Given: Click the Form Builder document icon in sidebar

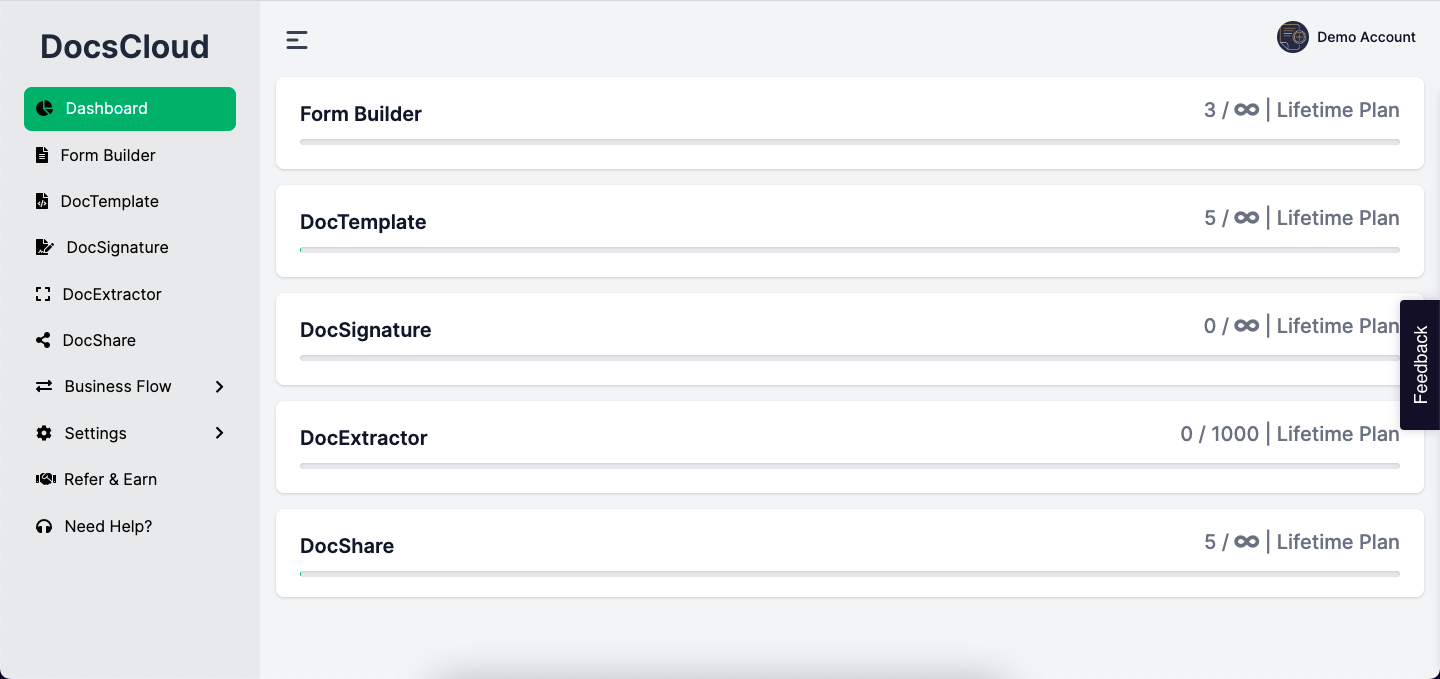Looking at the screenshot, I should pyautogui.click(x=41, y=155).
